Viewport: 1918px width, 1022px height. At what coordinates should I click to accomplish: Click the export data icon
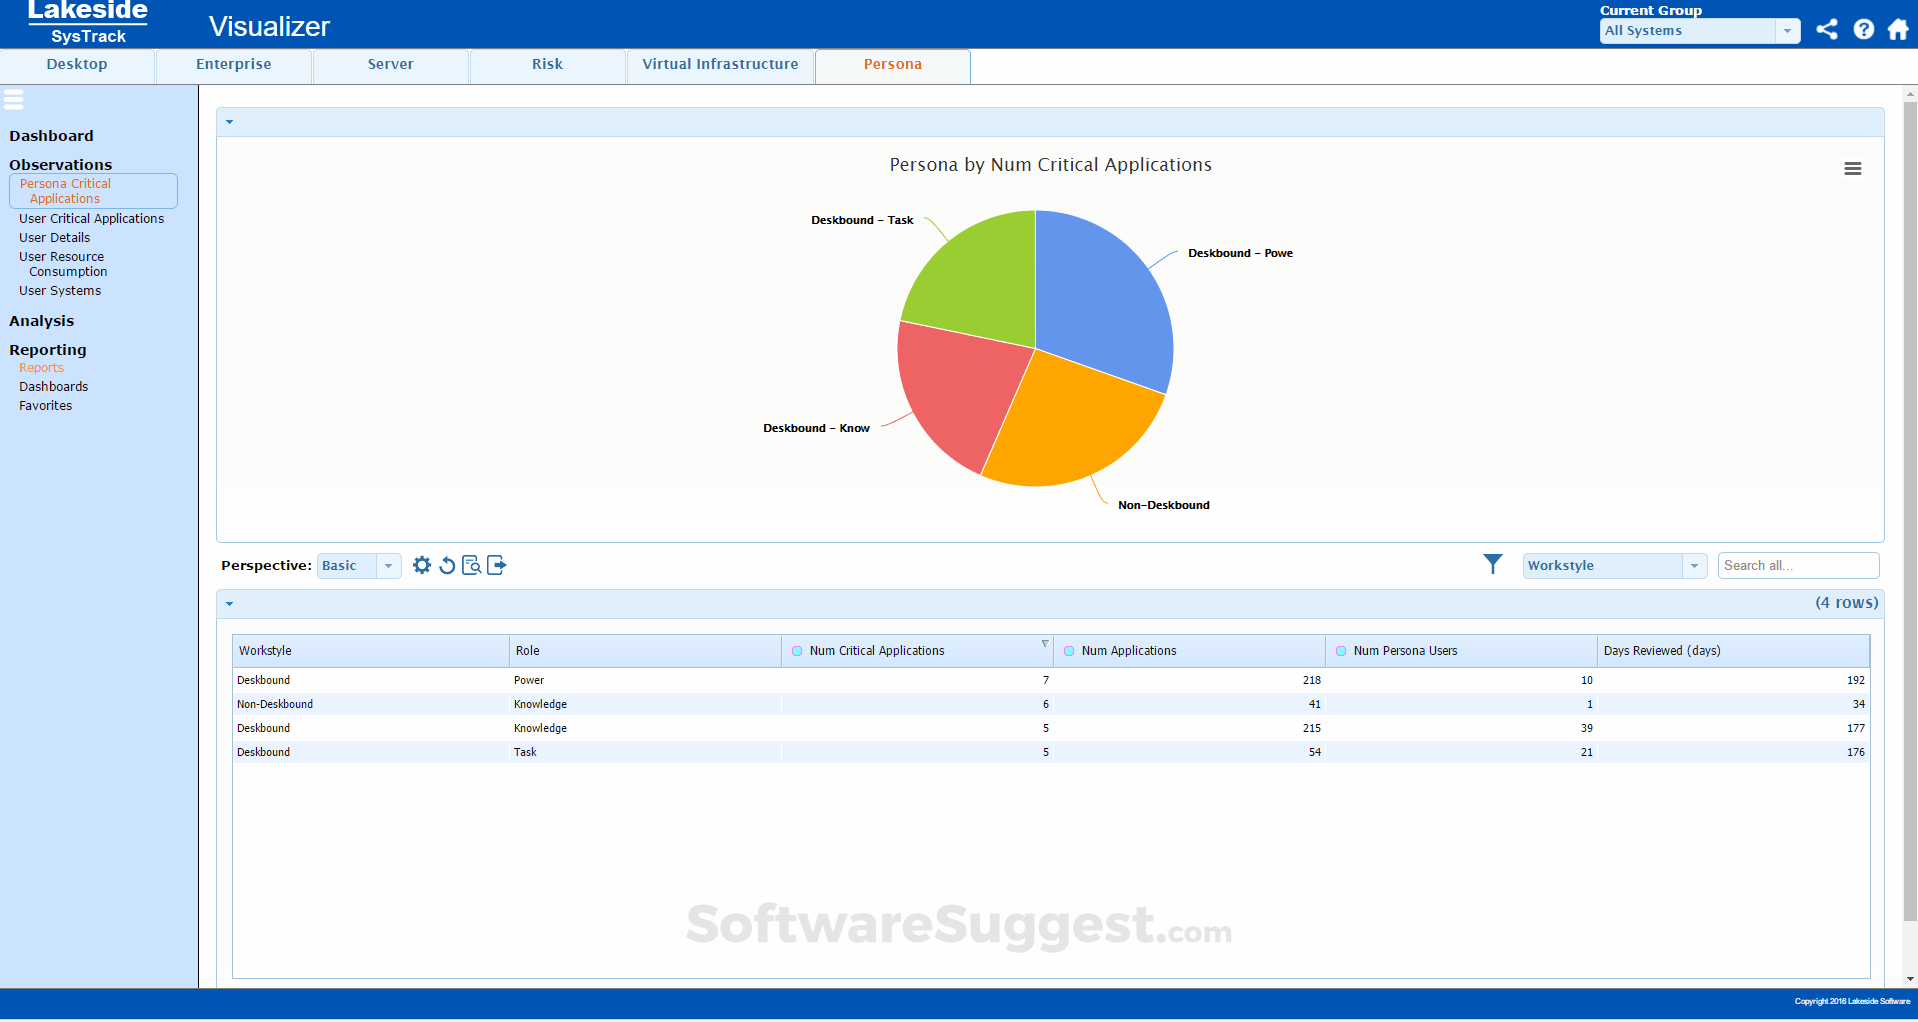(x=496, y=565)
